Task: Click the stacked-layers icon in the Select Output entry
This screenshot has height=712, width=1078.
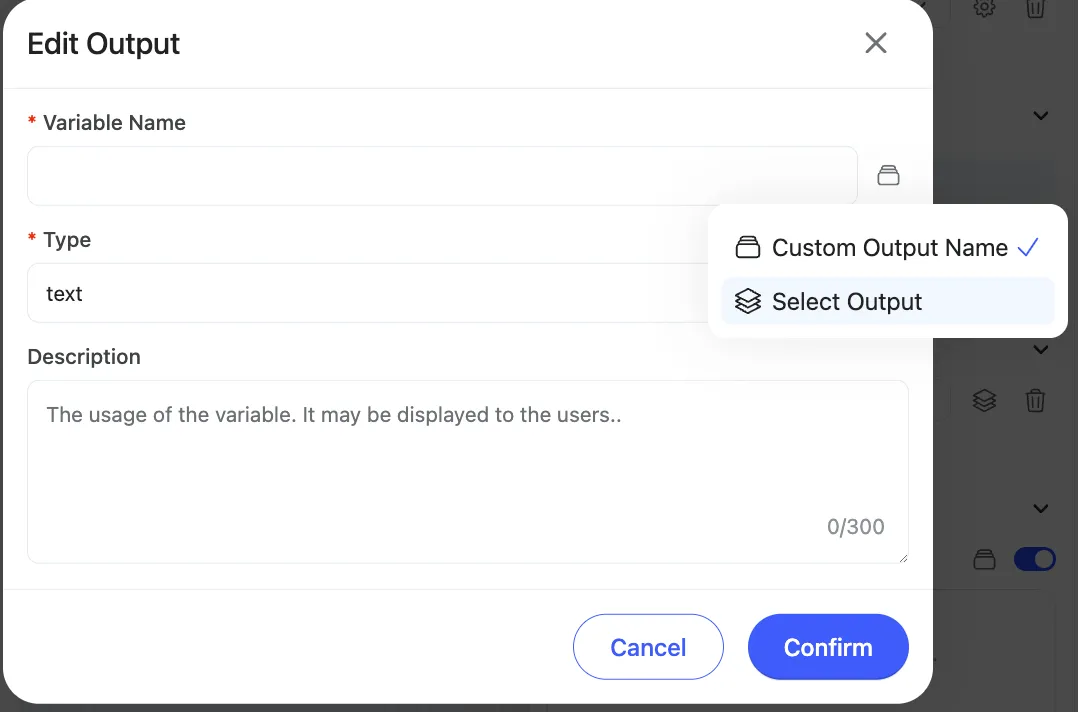Action: 748,302
